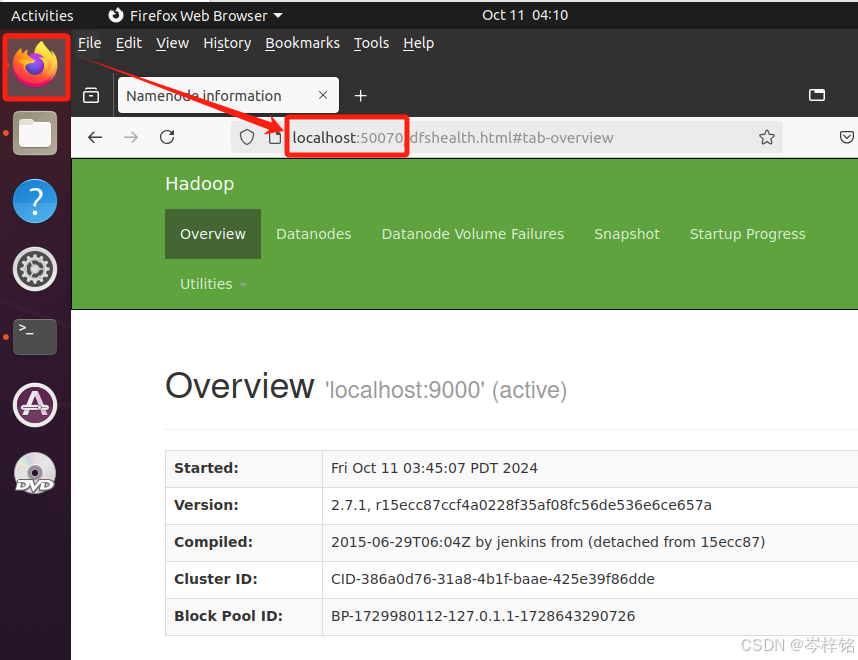Screen dimensions: 858x660
Task: Bookmark this page with the star icon
Action: pyautogui.click(x=767, y=137)
